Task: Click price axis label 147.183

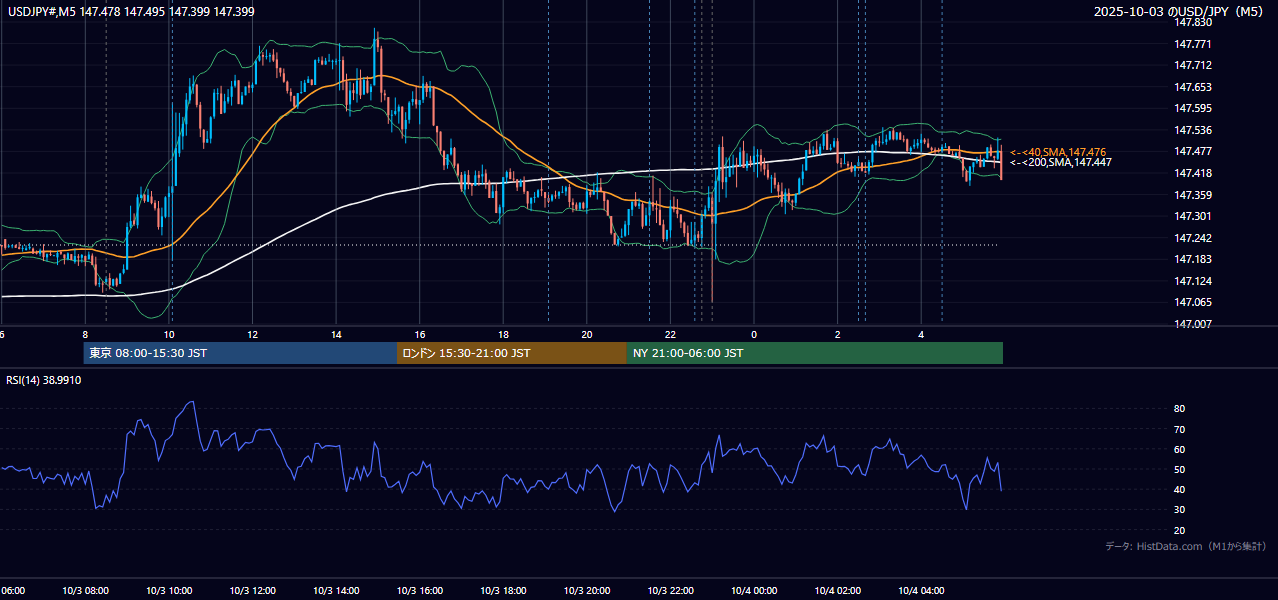Action: pos(1193,259)
